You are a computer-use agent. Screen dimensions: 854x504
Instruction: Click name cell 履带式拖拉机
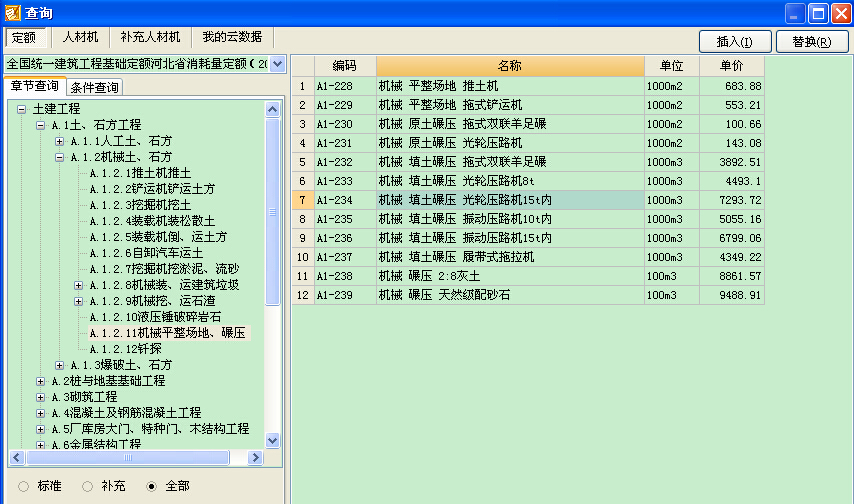(510, 257)
